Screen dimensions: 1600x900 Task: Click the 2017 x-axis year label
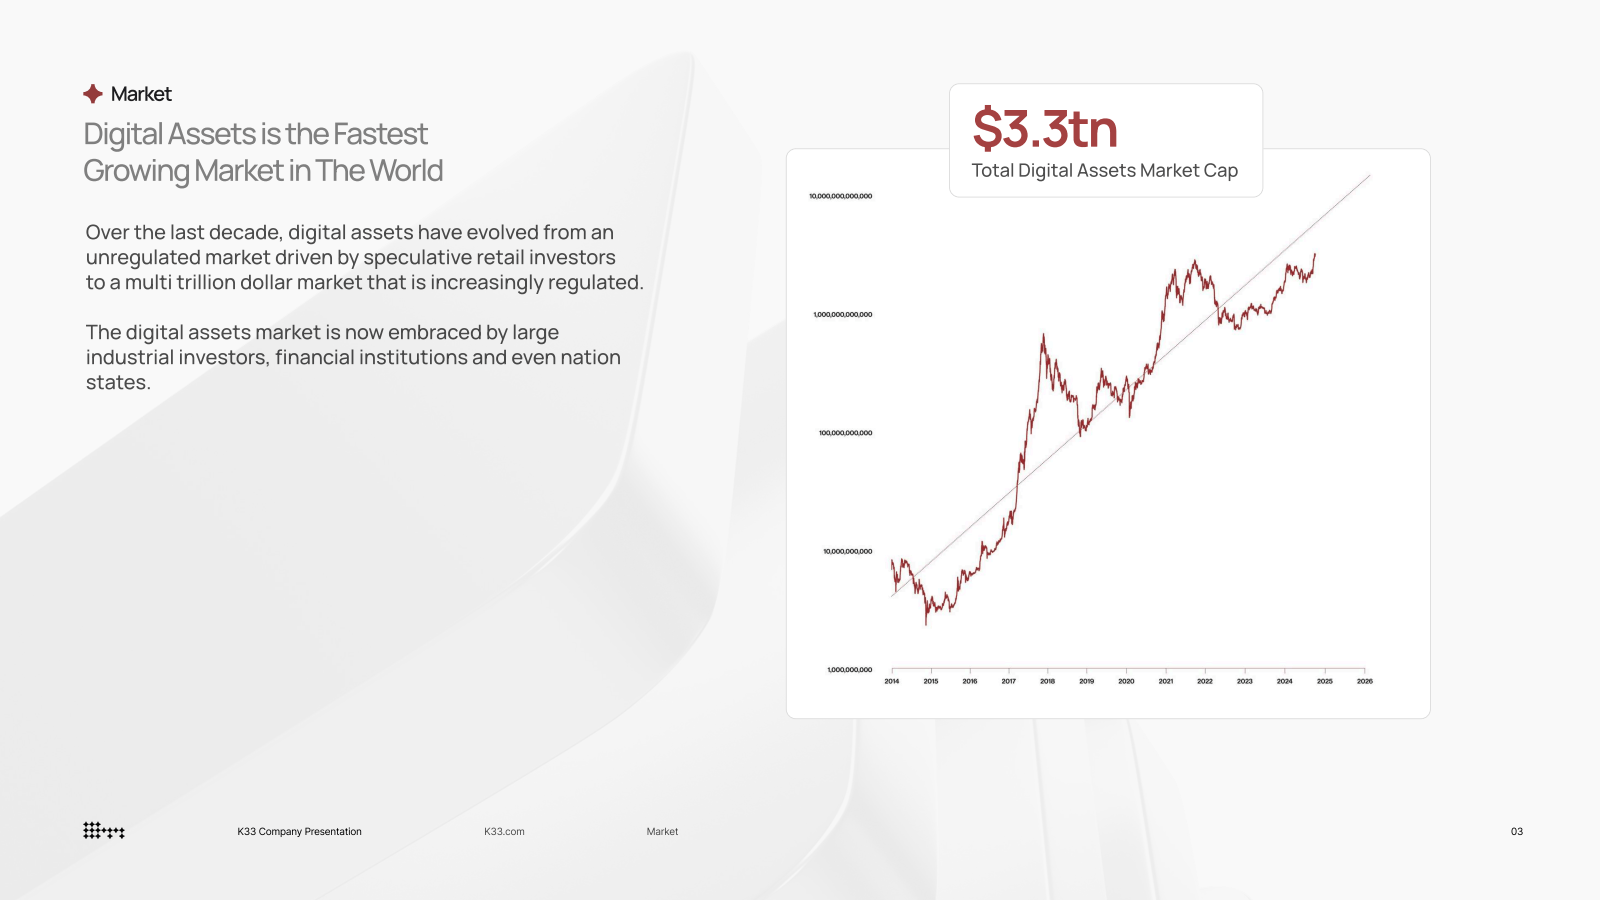[x=1009, y=681]
